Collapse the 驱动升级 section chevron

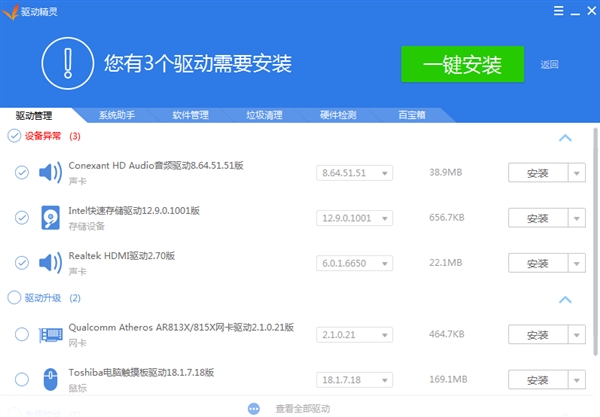click(x=565, y=300)
